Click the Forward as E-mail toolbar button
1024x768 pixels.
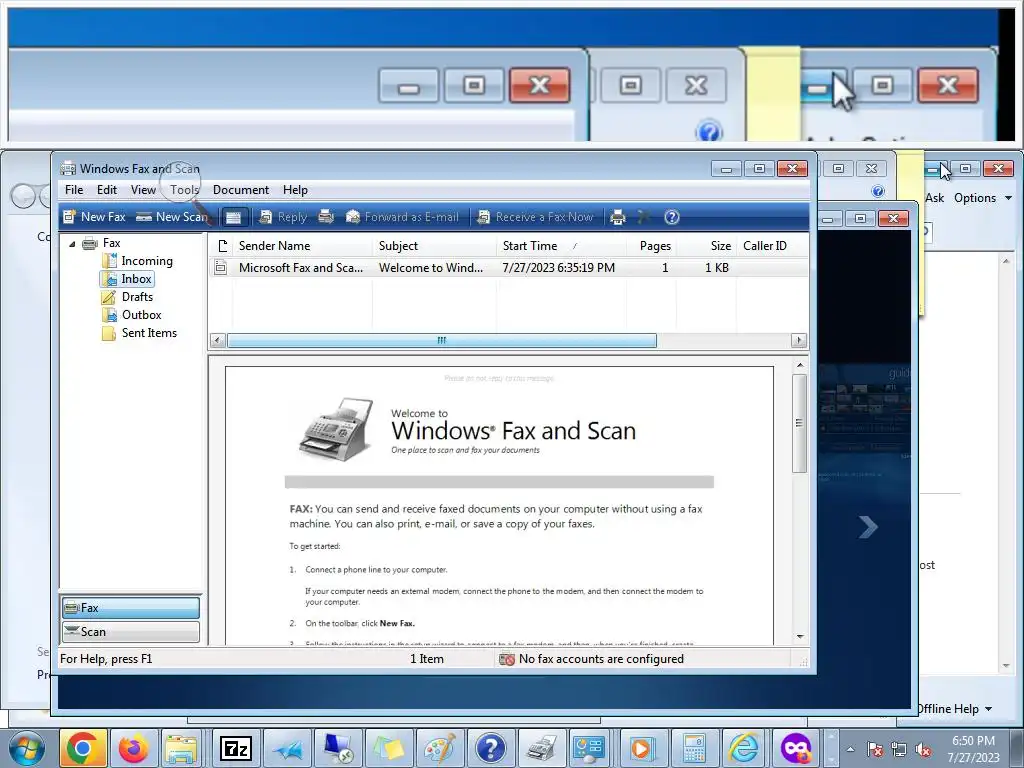[402, 217]
